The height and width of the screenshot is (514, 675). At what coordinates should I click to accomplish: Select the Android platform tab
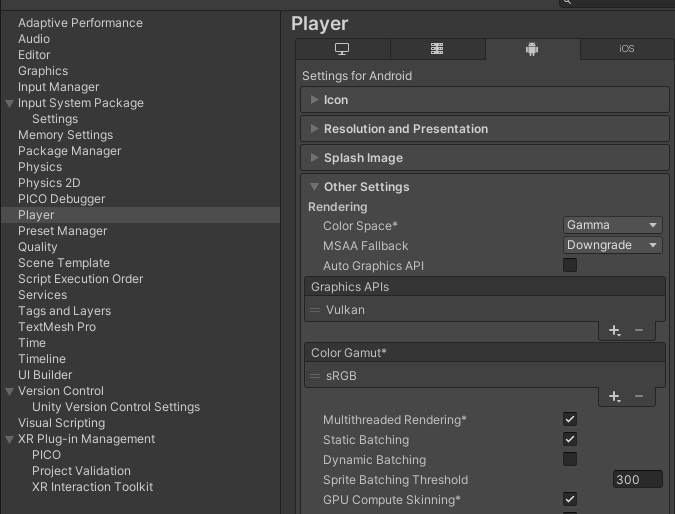click(x=533, y=49)
